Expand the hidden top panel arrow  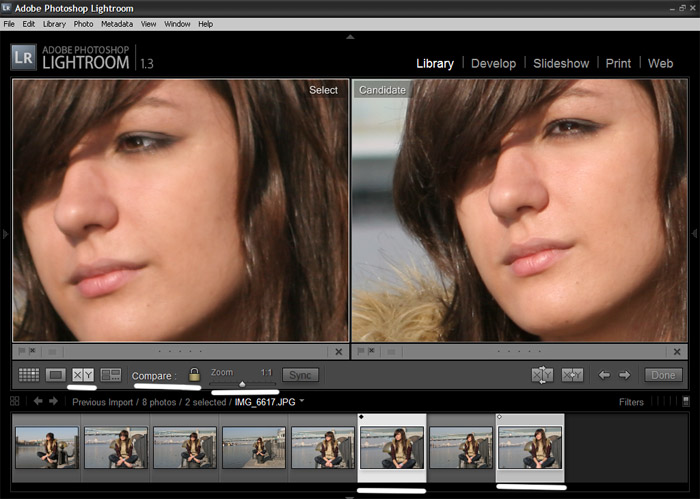(x=350, y=37)
